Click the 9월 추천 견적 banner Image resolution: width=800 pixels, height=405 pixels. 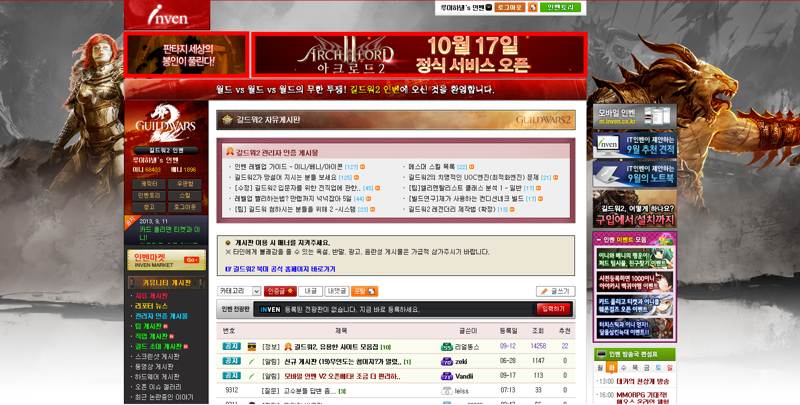click(x=635, y=145)
